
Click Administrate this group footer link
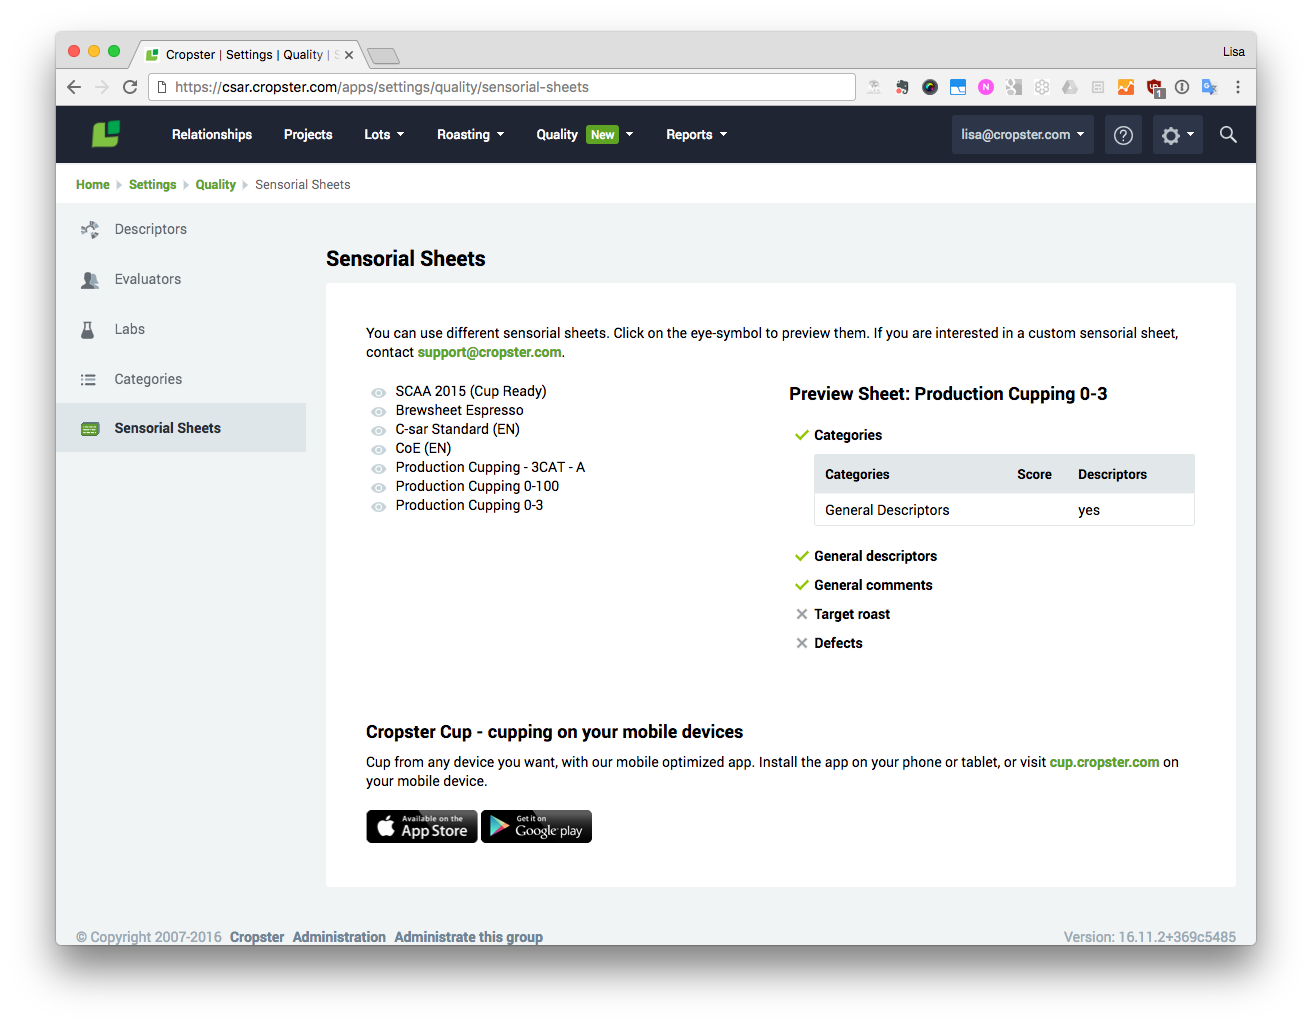[469, 937]
